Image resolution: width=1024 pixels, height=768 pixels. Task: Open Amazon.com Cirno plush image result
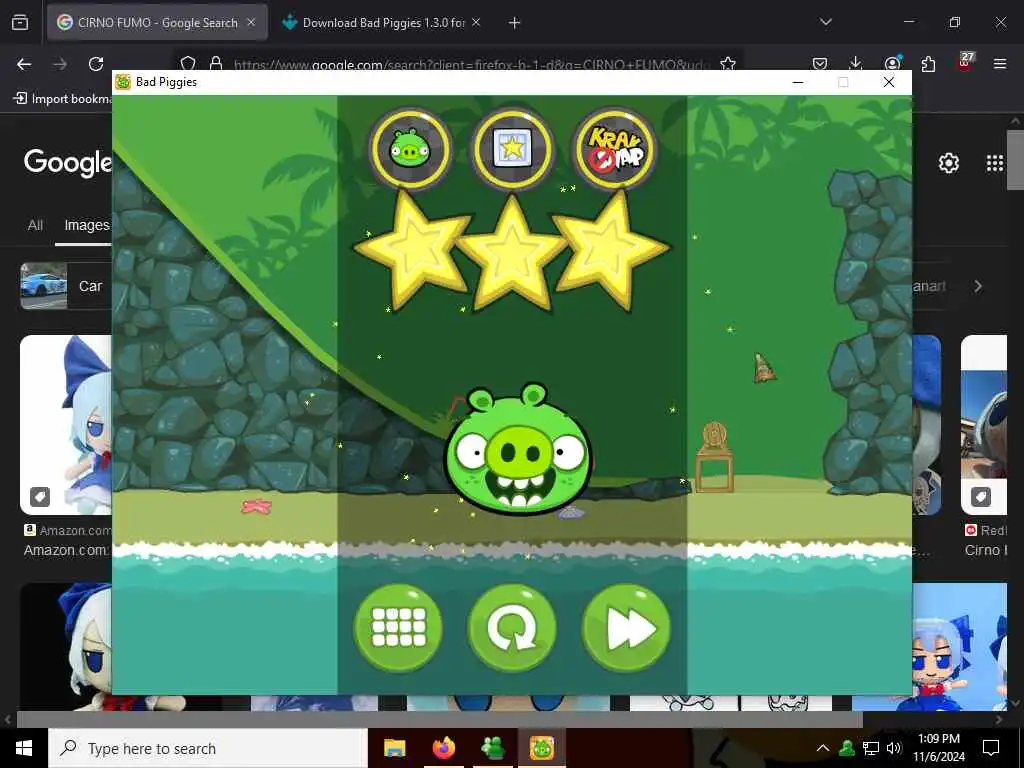coord(66,424)
